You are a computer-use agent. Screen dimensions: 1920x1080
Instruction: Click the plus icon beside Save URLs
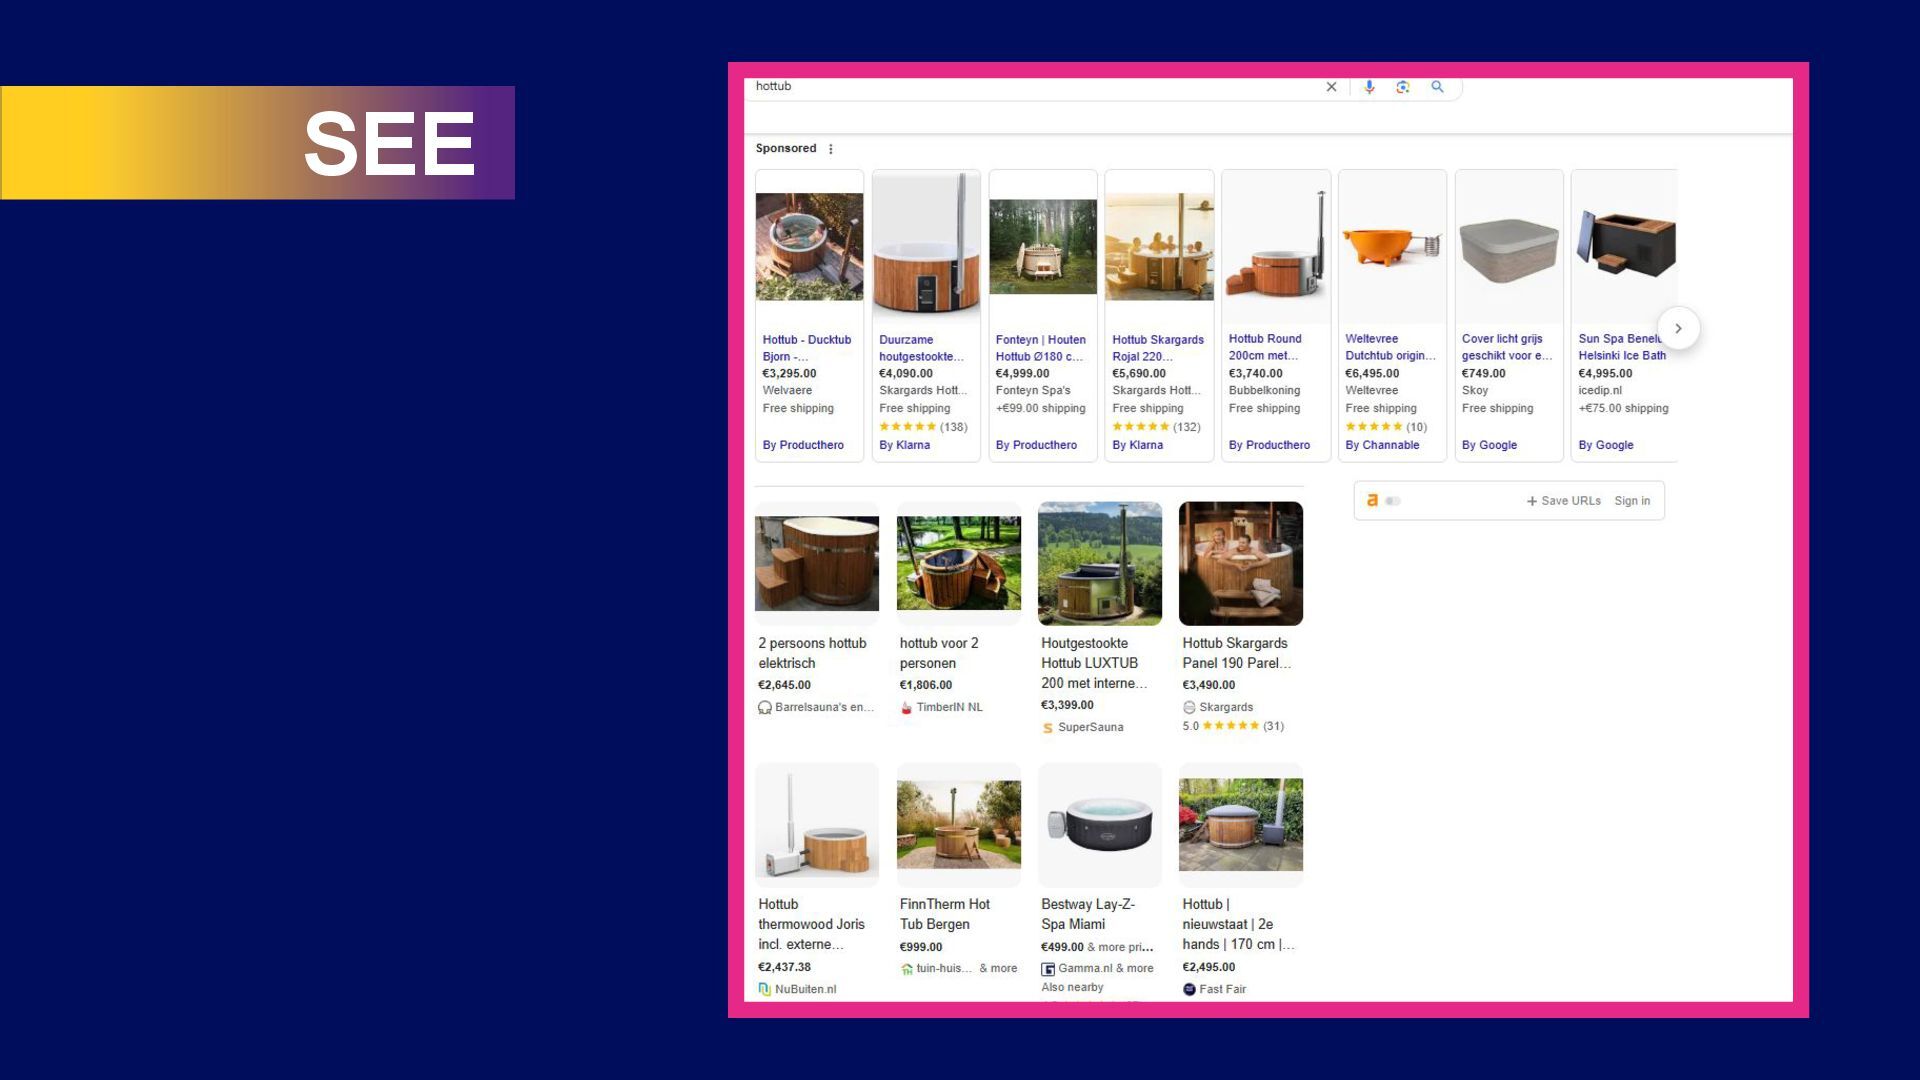(1531, 501)
